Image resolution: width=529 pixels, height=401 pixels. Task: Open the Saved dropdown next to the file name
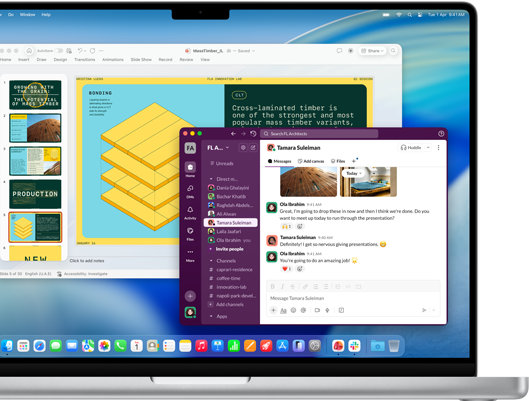[246, 51]
